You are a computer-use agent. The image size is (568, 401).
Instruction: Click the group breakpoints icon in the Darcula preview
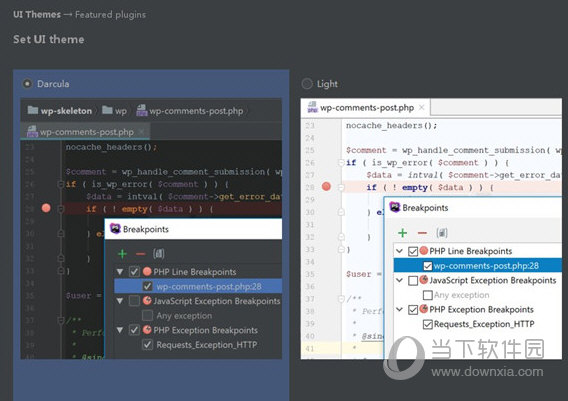[x=159, y=254]
